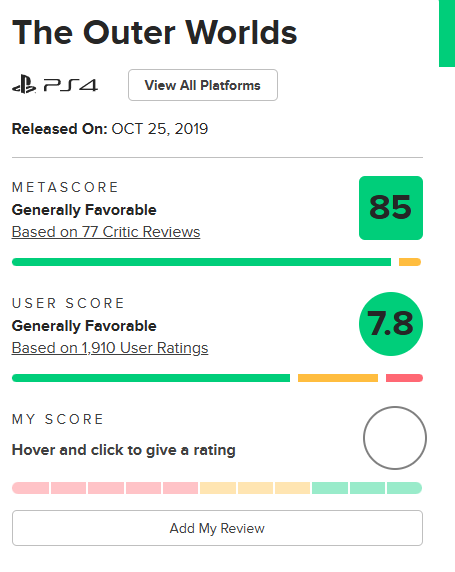Click the PlayStation logo icon
The image size is (455, 572).
point(24,84)
